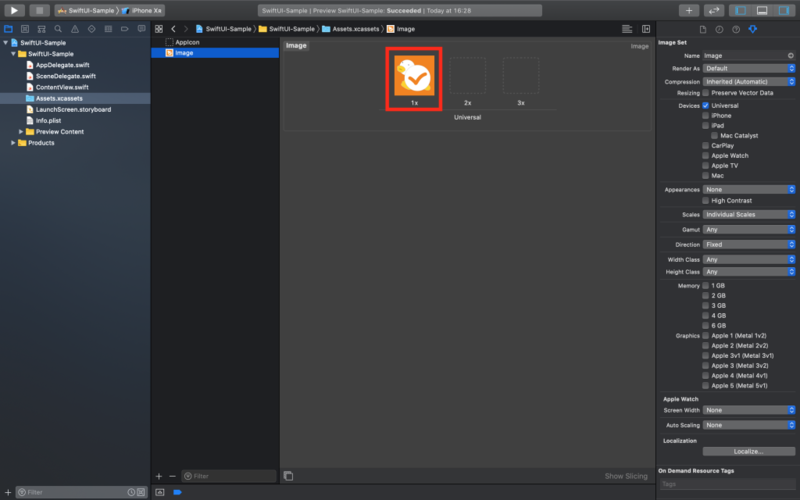Open the Library with the plus button
The image size is (800, 500).
(689, 10)
